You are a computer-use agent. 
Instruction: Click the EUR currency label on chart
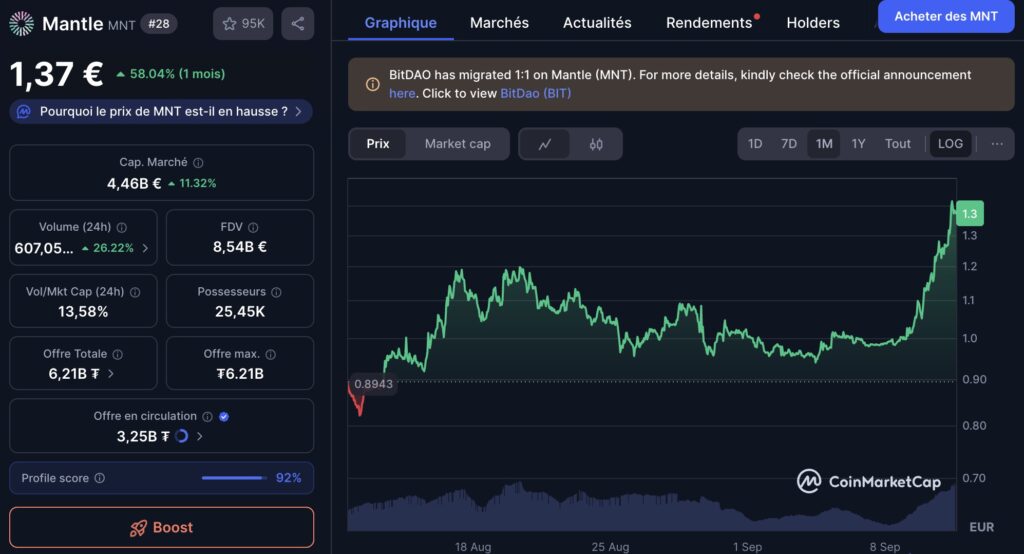pyautogui.click(x=982, y=527)
